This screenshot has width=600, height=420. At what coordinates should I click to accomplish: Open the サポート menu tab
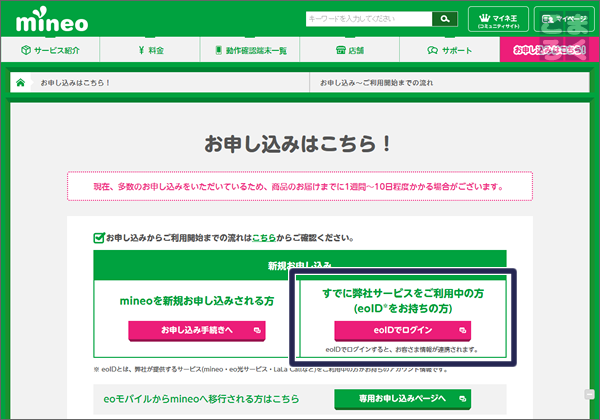click(450, 50)
